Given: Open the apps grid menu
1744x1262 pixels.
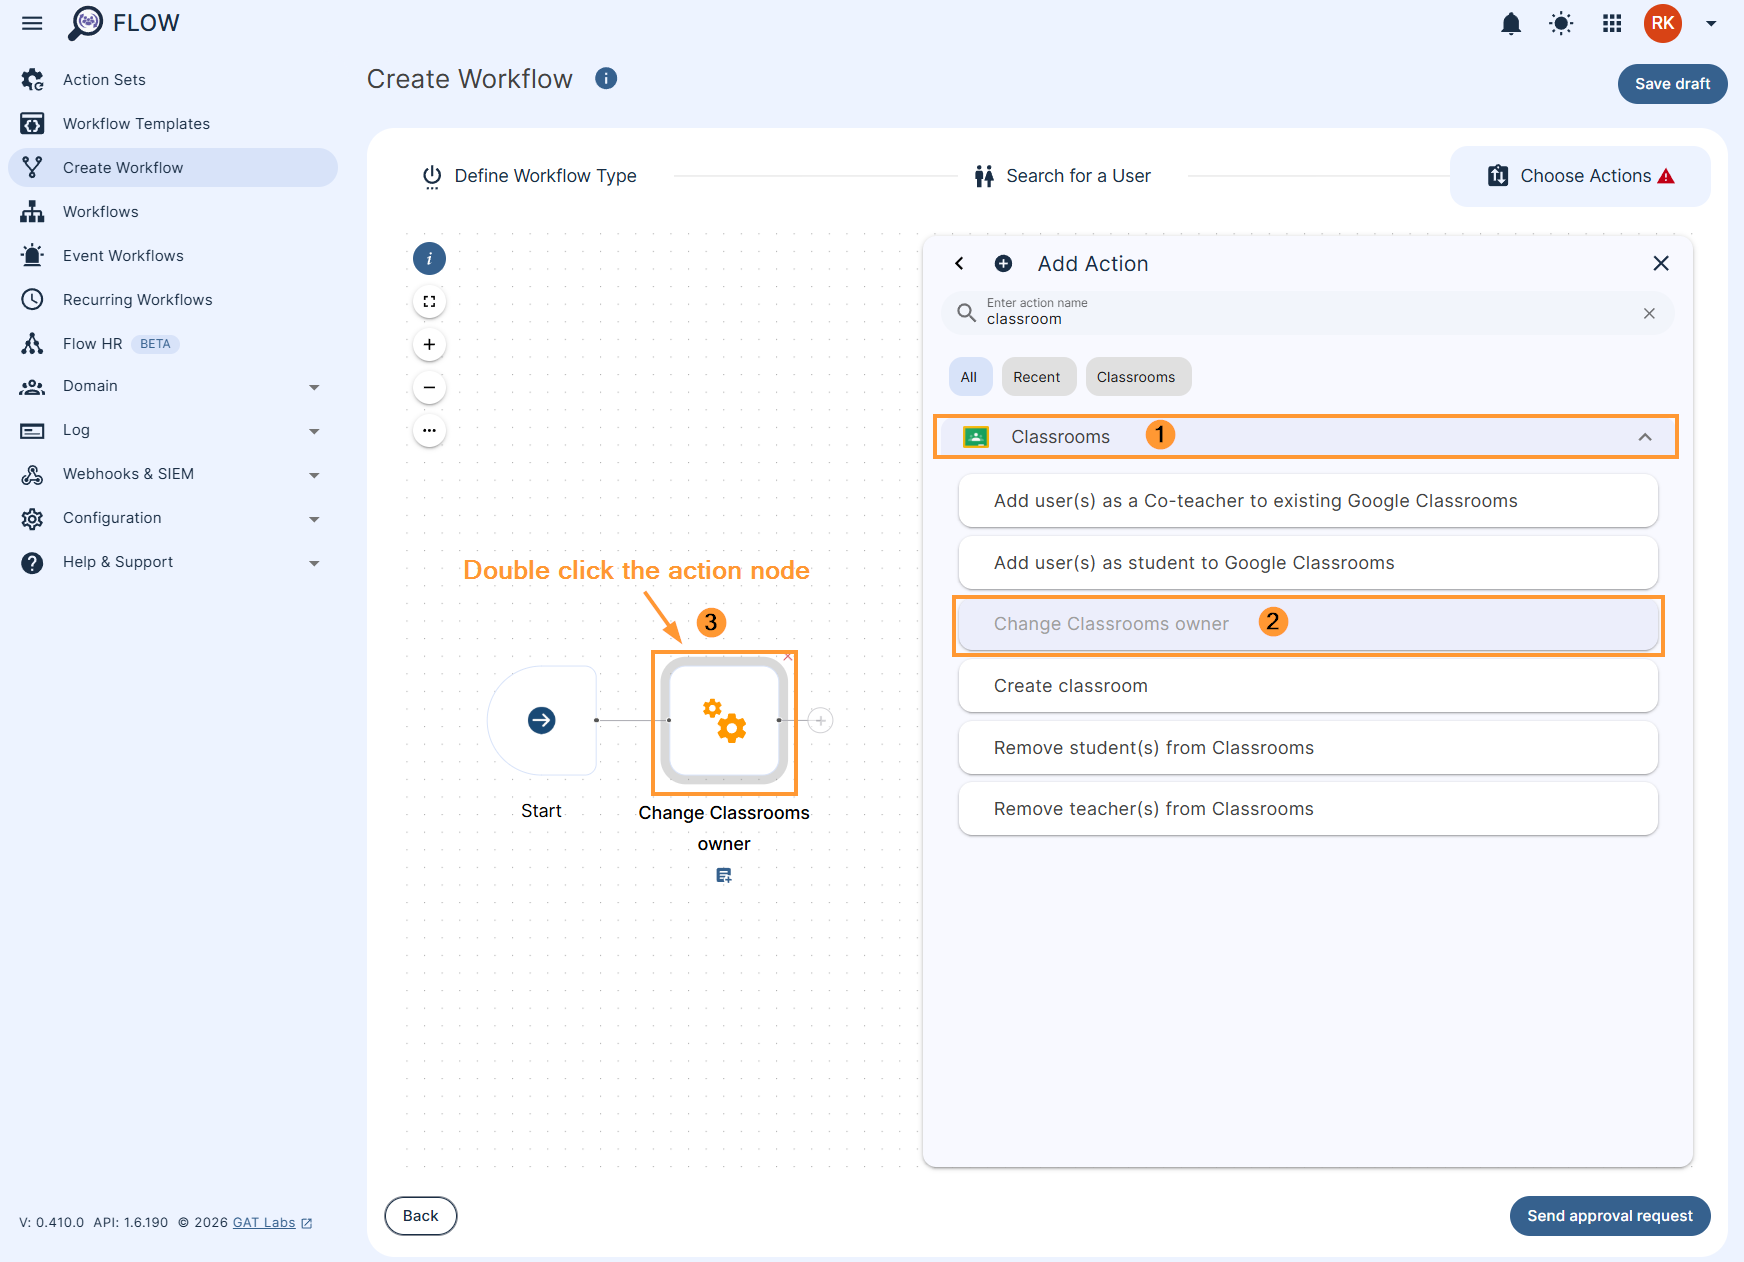Looking at the screenshot, I should (1612, 24).
